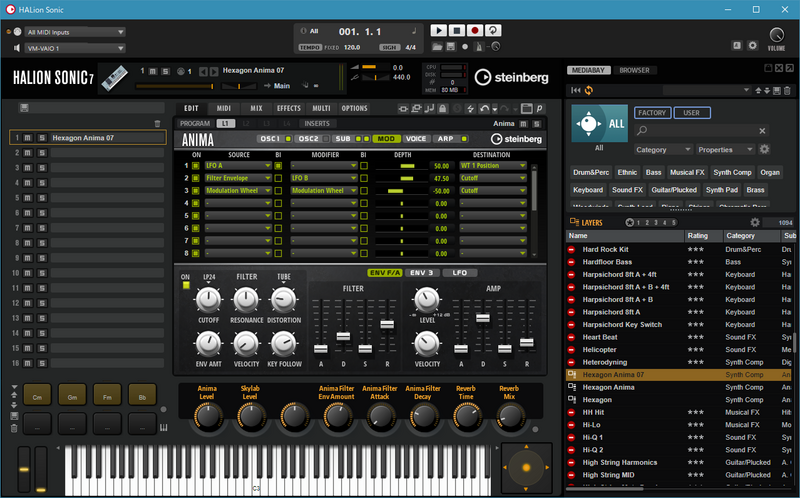Click the ENV 3 page button

pyautogui.click(x=421, y=273)
